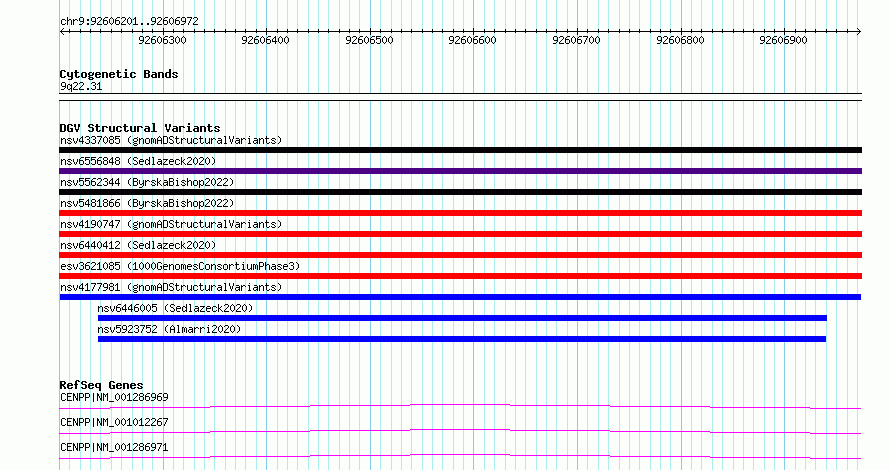Open transcript CENPP|NM_001286969

pos(114,397)
